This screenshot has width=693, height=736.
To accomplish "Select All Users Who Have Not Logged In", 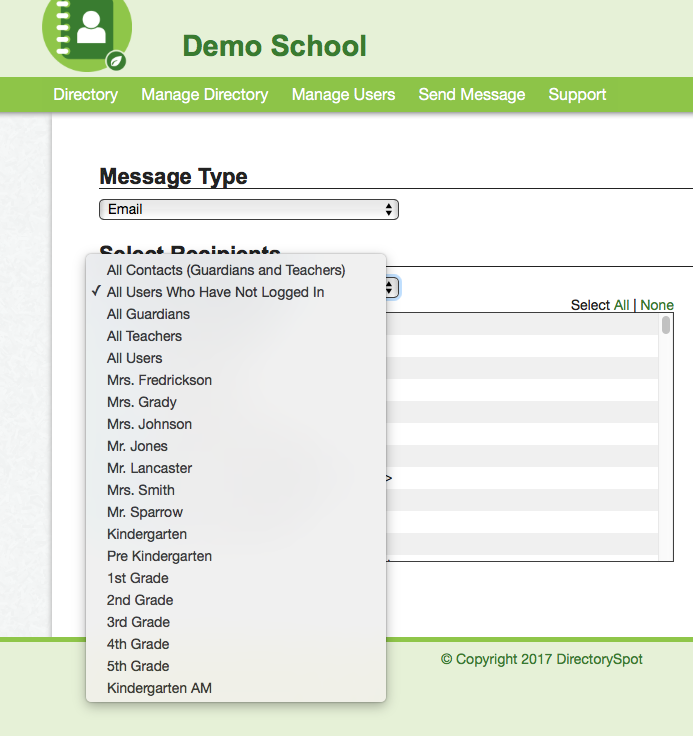I will [x=215, y=292].
